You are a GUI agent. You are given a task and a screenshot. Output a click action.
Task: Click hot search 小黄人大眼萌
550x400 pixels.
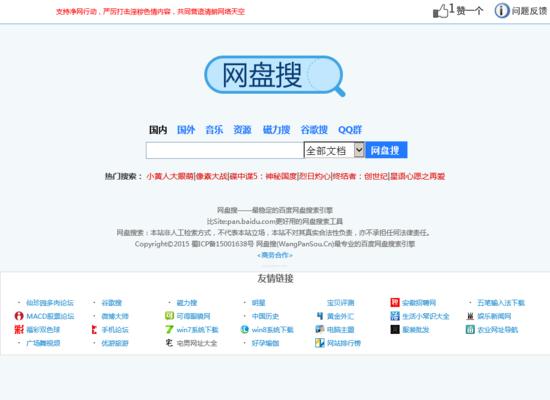pyautogui.click(x=170, y=176)
